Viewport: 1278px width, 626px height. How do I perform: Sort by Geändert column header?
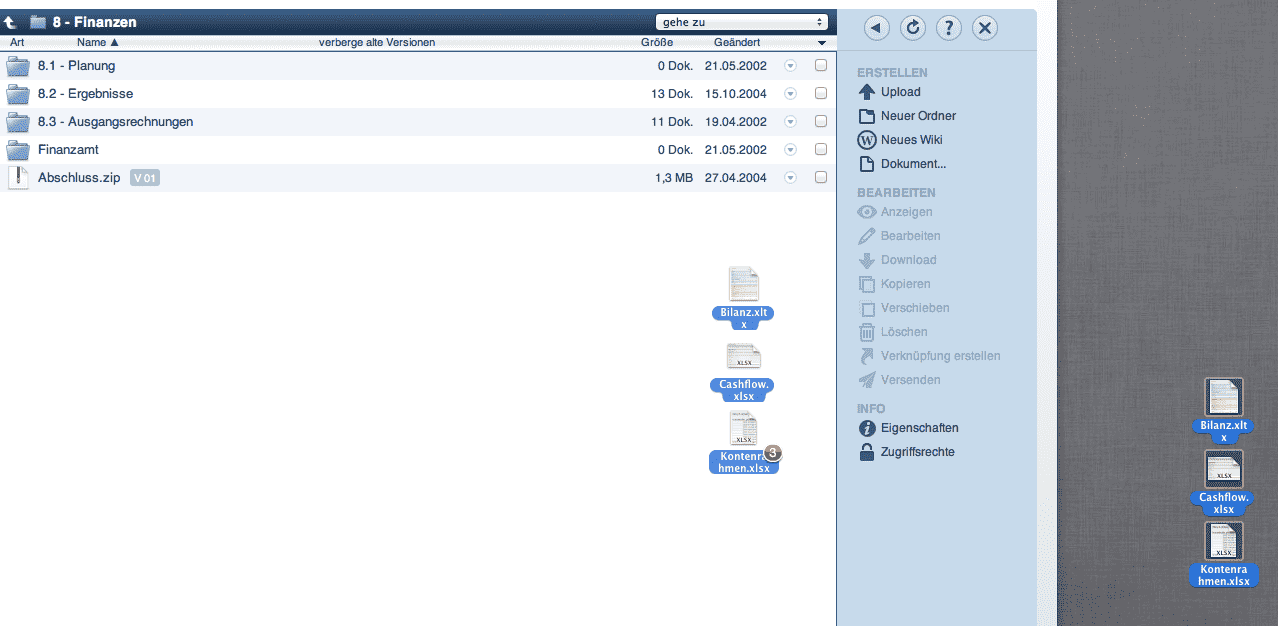[737, 43]
